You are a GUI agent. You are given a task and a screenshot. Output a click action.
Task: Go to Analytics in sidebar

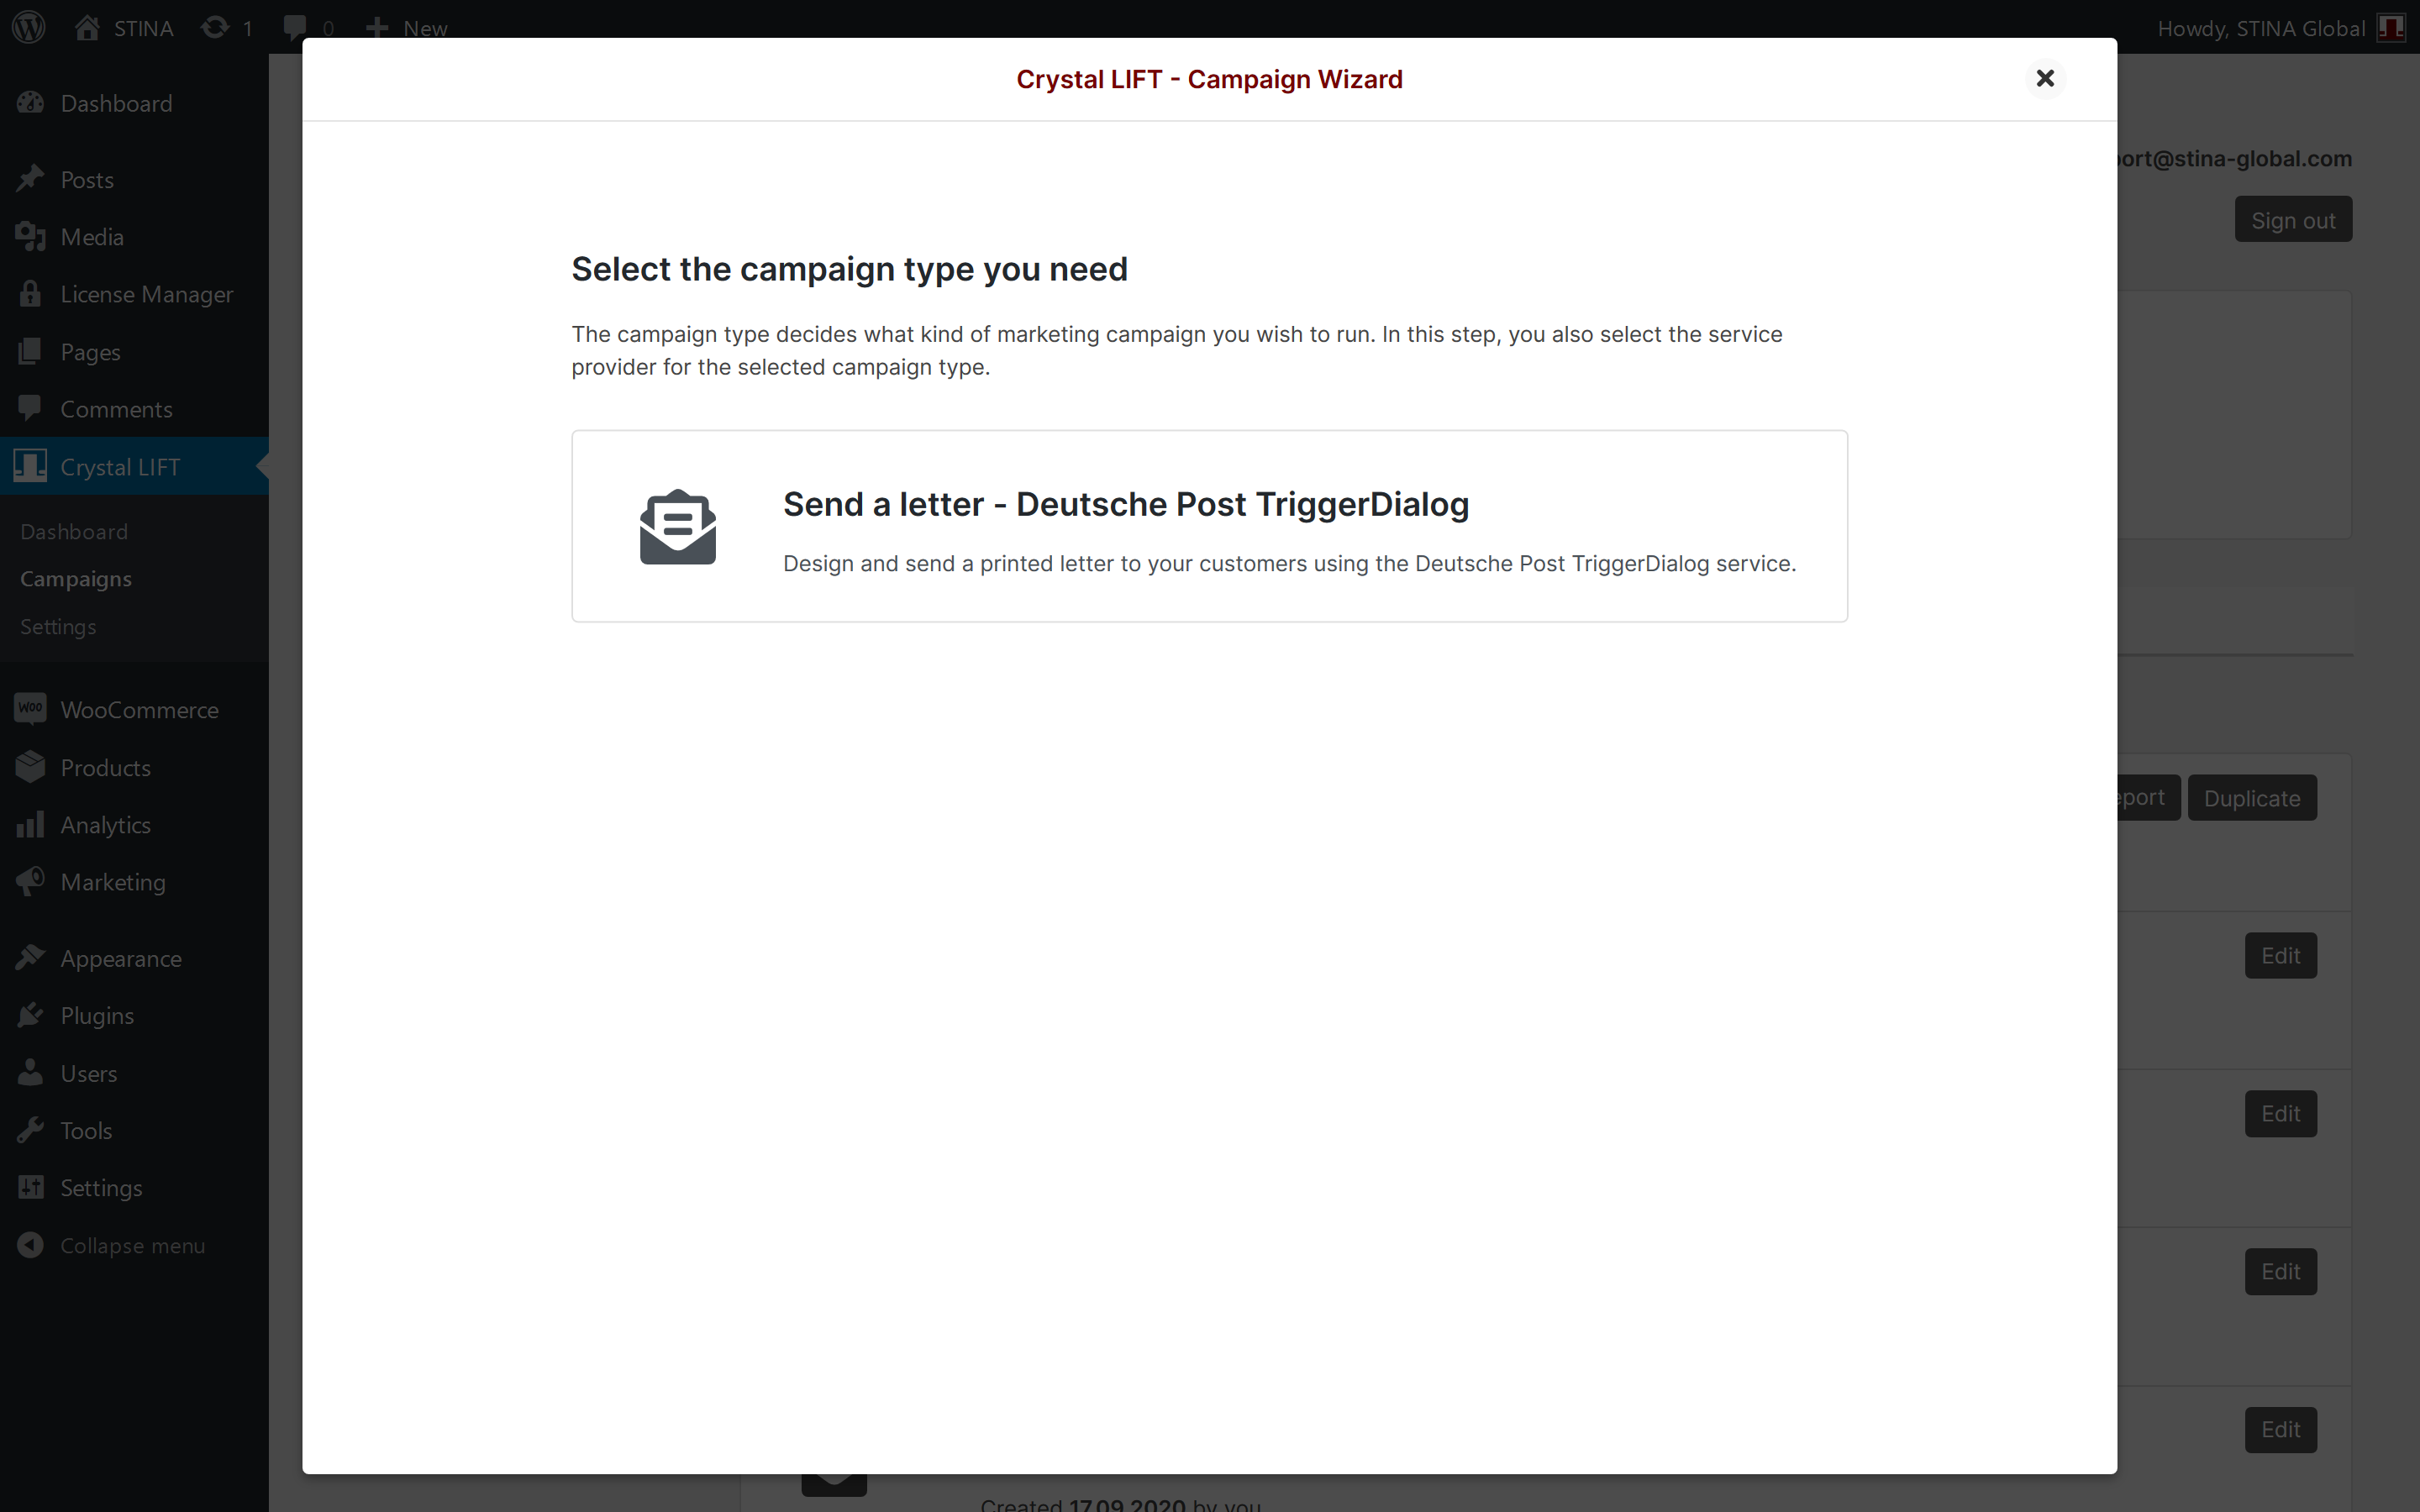pyautogui.click(x=105, y=825)
